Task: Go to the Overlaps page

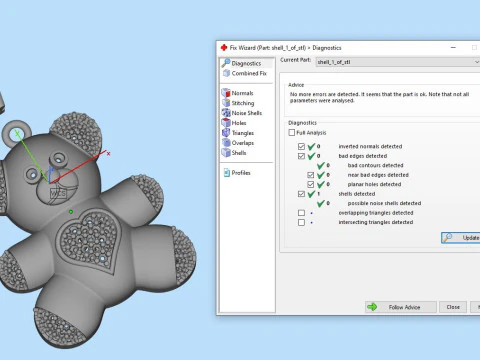Action: pyautogui.click(x=243, y=143)
